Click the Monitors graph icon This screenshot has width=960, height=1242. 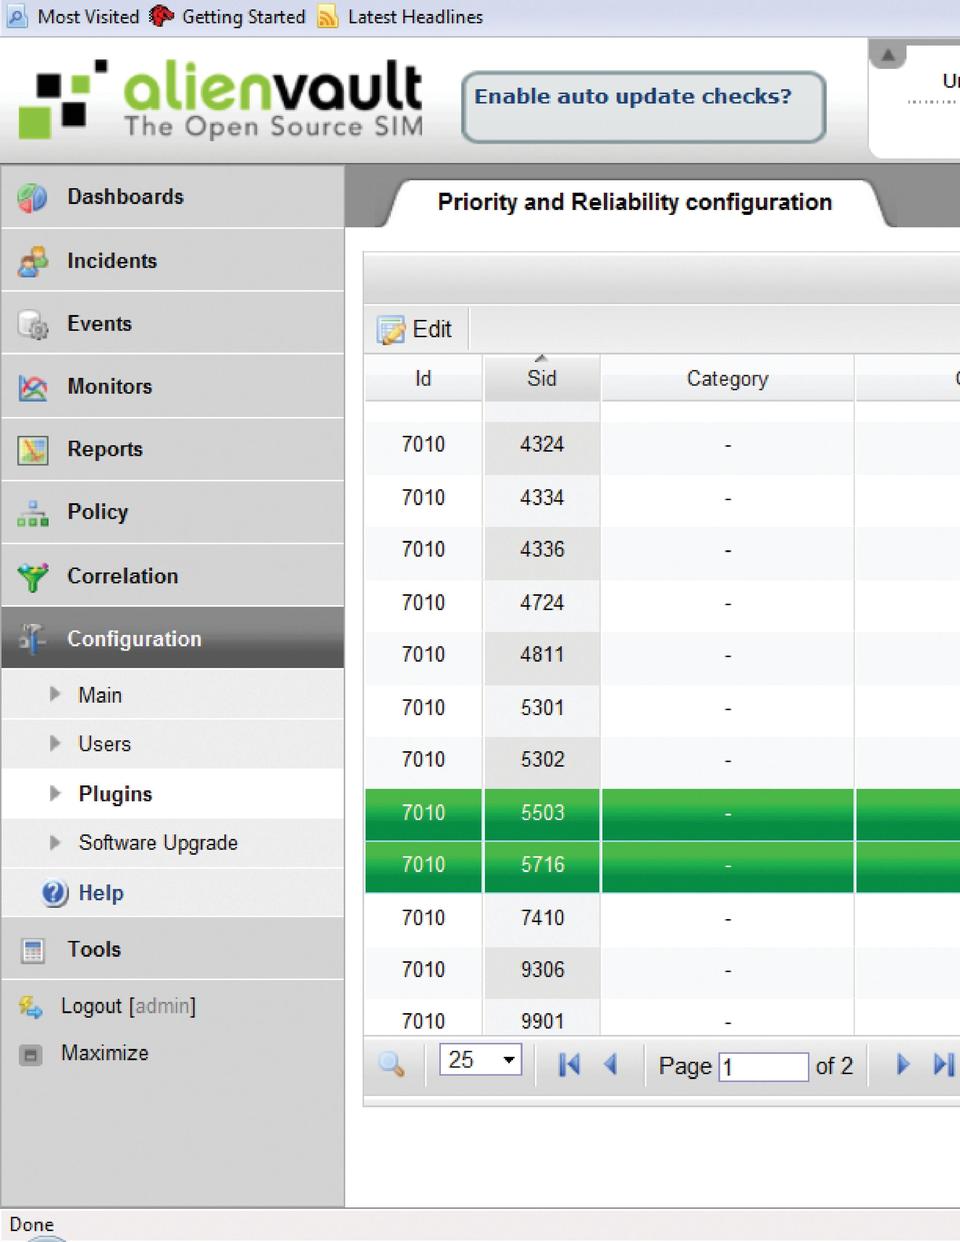(32, 388)
